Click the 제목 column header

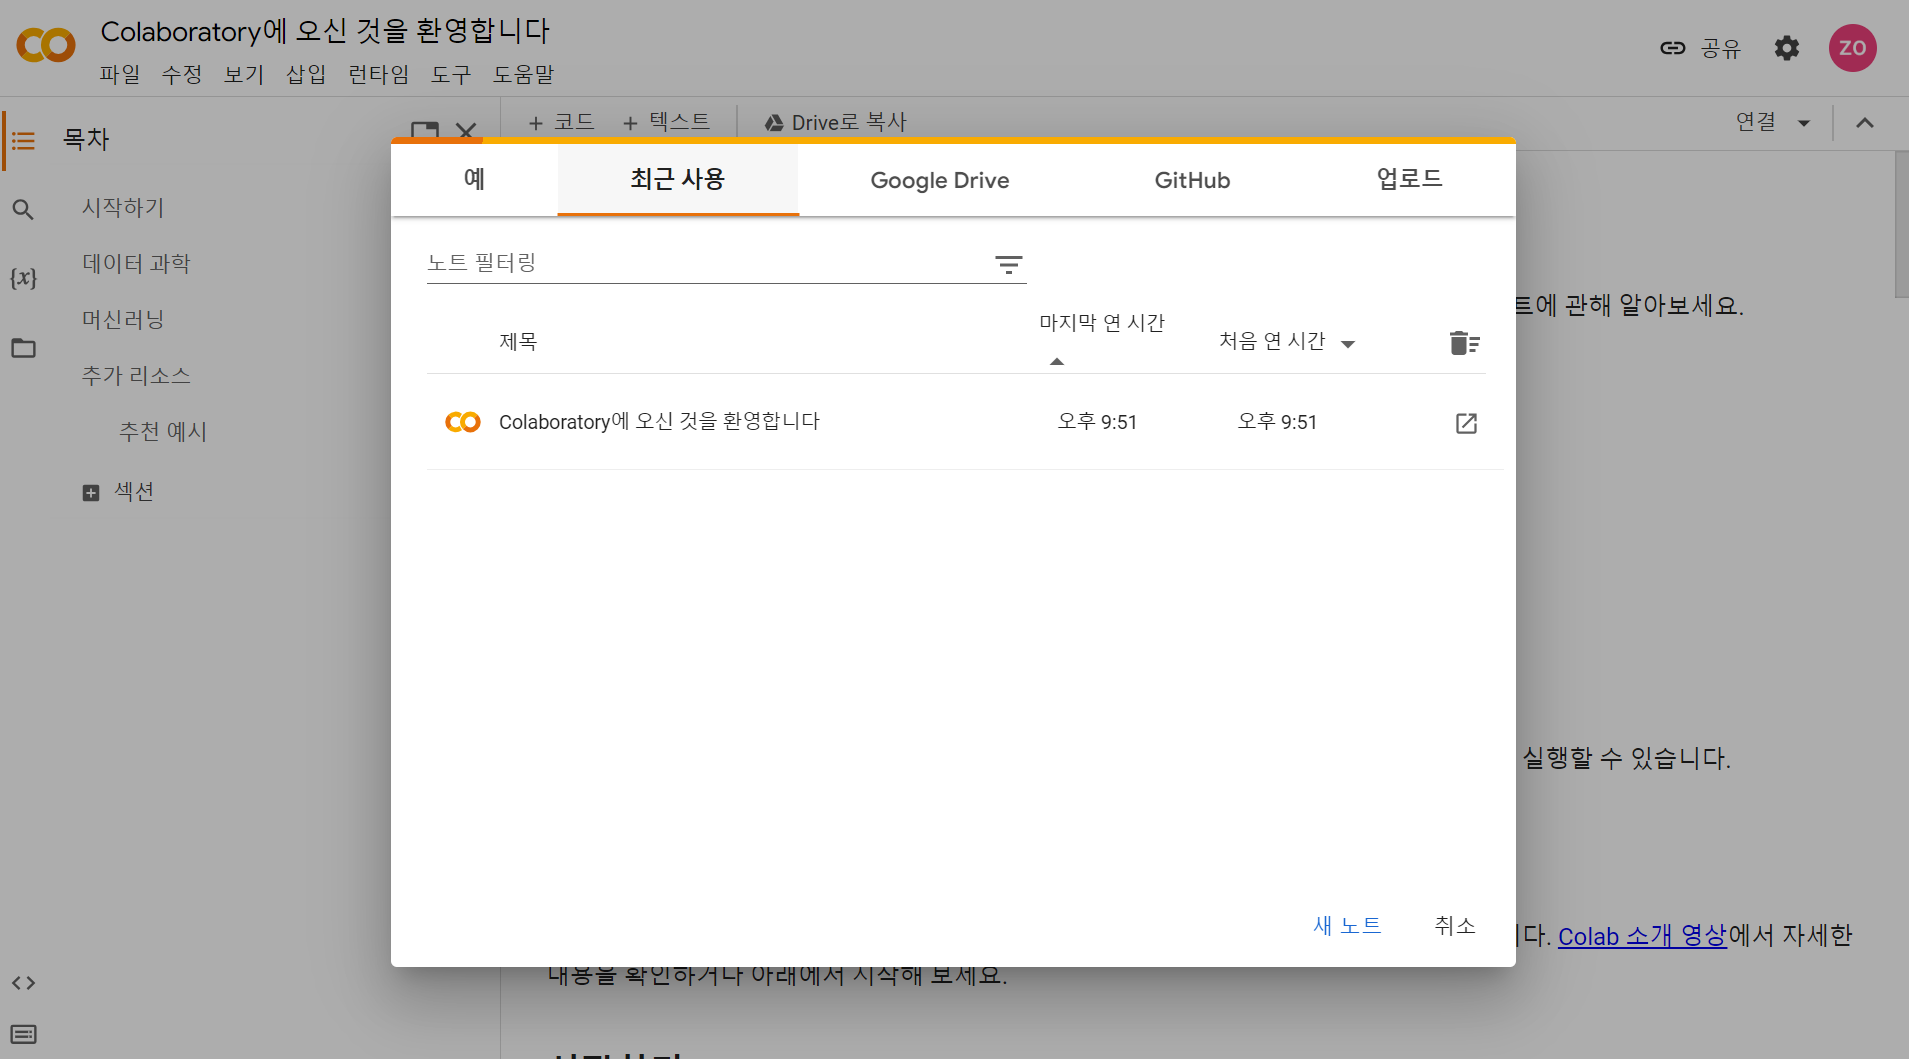pyautogui.click(x=518, y=342)
